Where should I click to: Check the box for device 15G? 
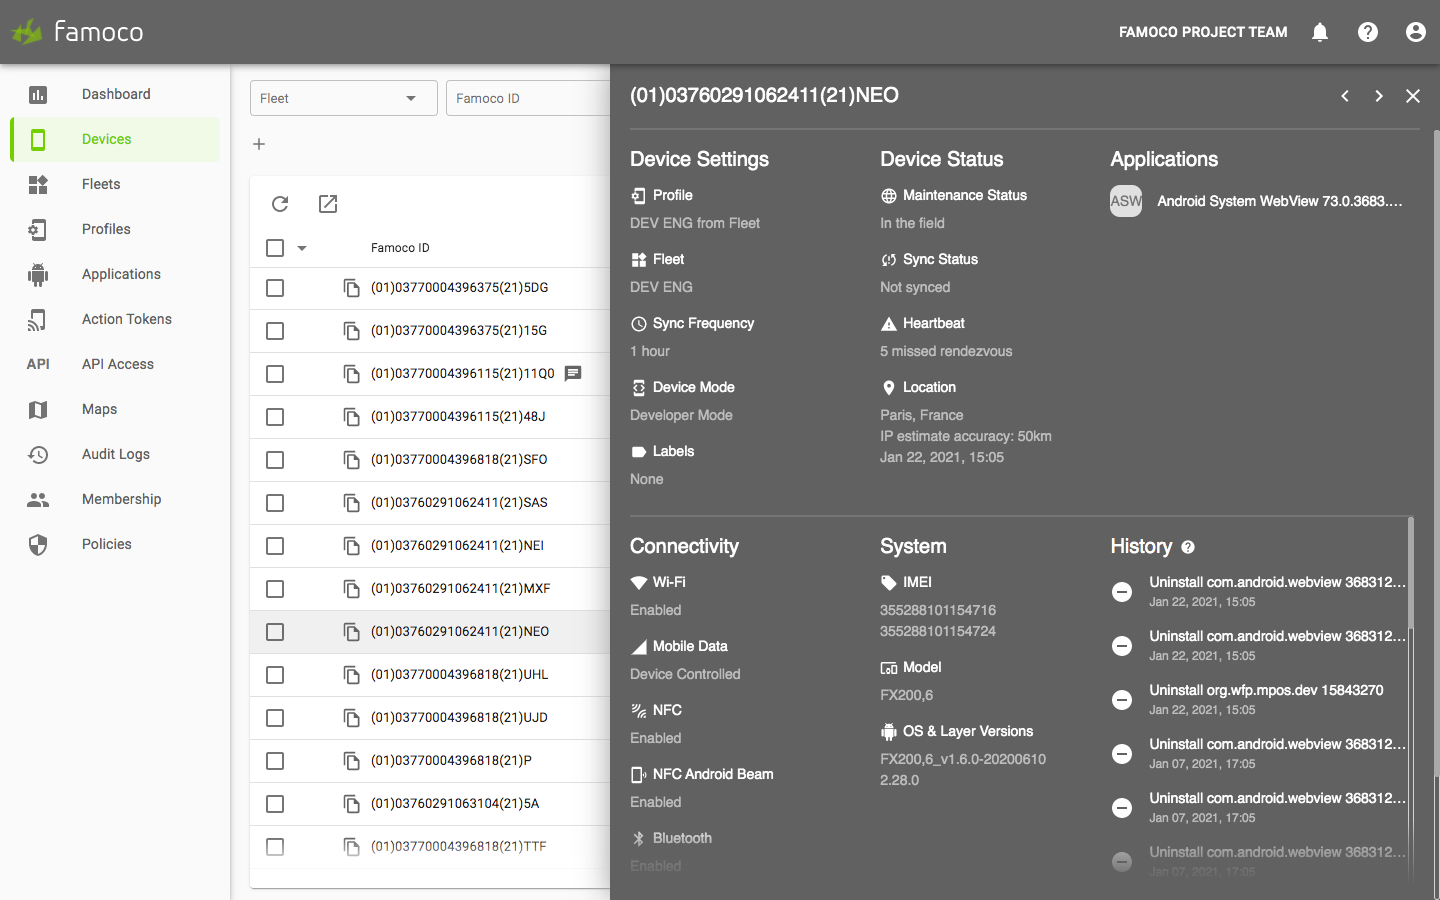tap(275, 331)
